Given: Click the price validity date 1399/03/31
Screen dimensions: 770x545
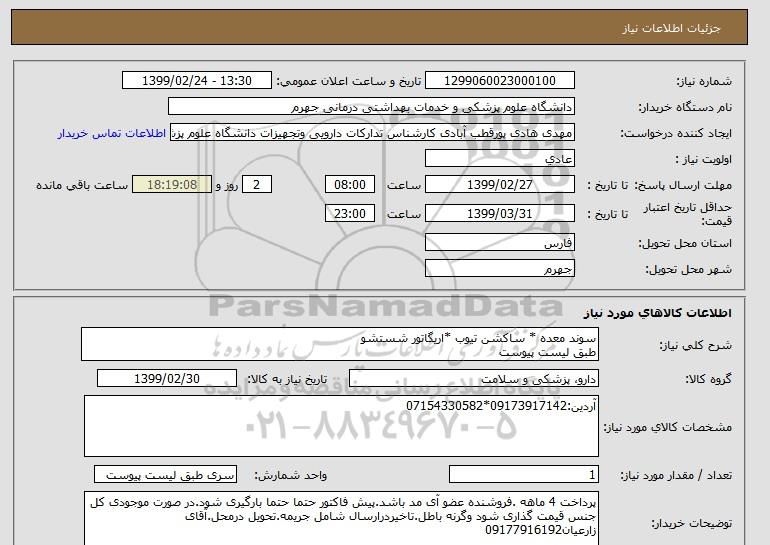Looking at the screenshot, I should [x=499, y=214].
